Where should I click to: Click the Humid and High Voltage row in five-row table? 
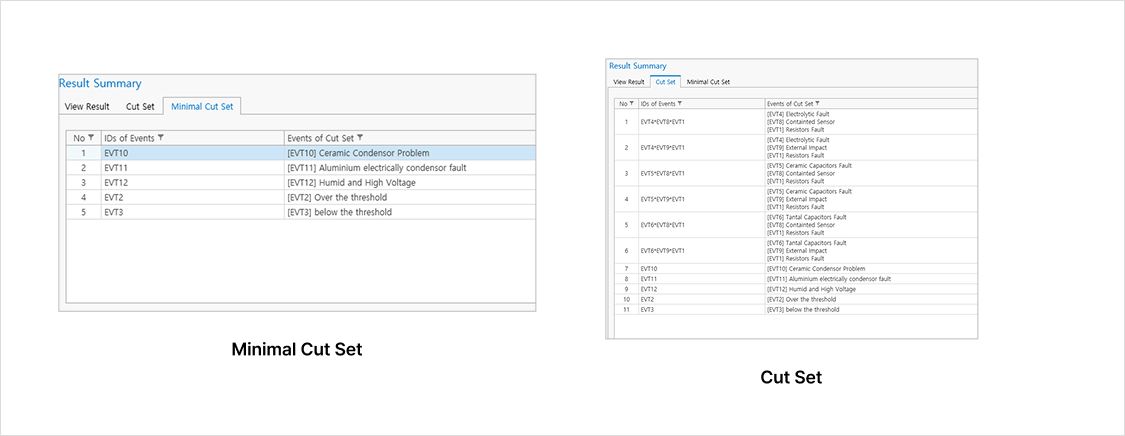300,183
